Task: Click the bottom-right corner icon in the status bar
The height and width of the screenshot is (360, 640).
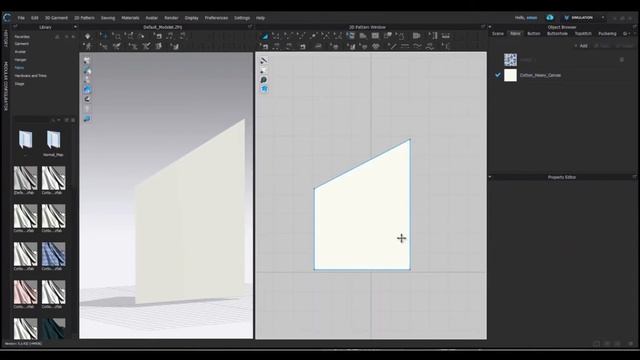Action: pyautogui.click(x=631, y=344)
